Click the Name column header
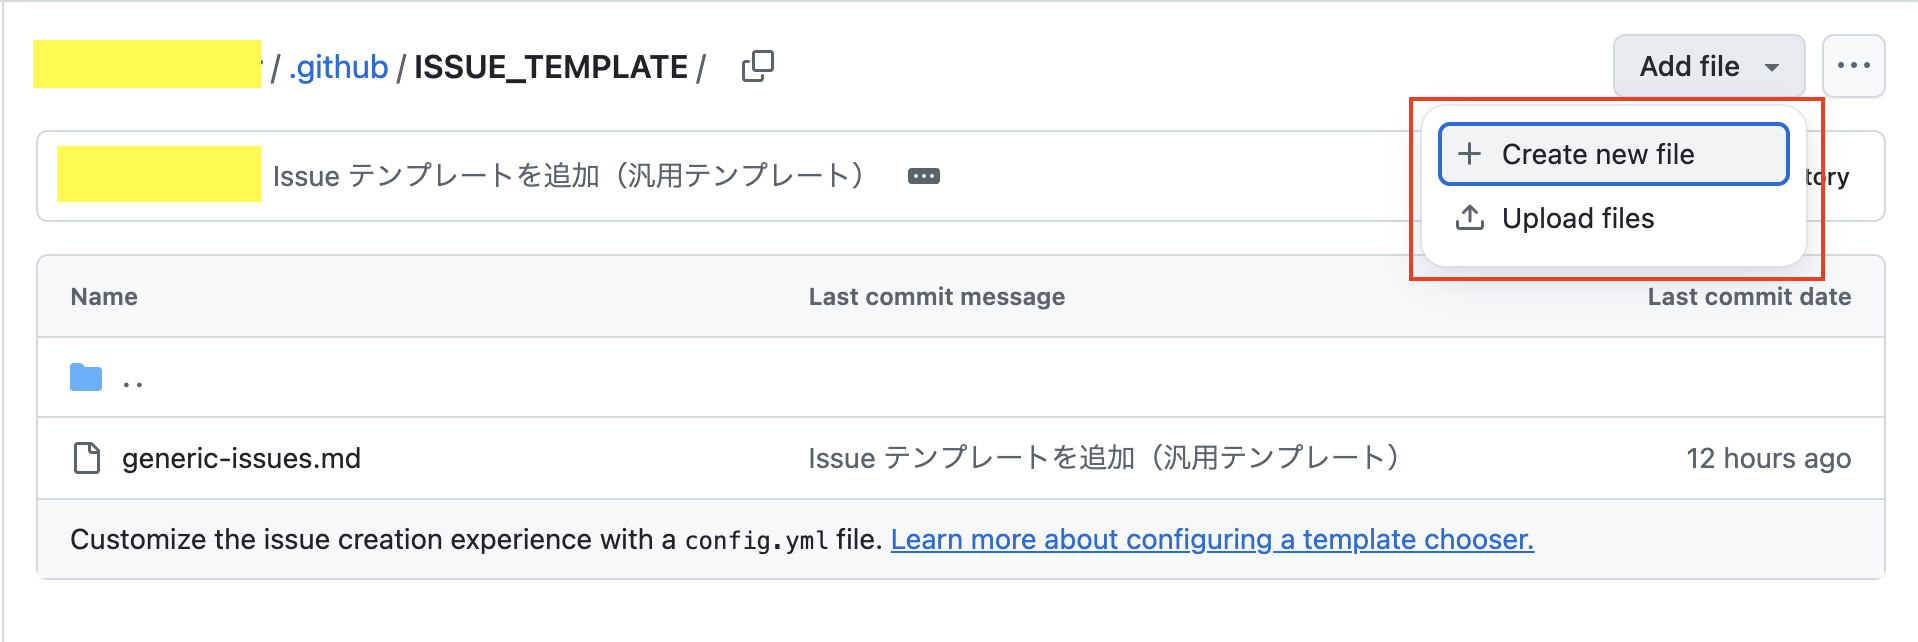Viewport: 1918px width, 642px height. tap(103, 296)
